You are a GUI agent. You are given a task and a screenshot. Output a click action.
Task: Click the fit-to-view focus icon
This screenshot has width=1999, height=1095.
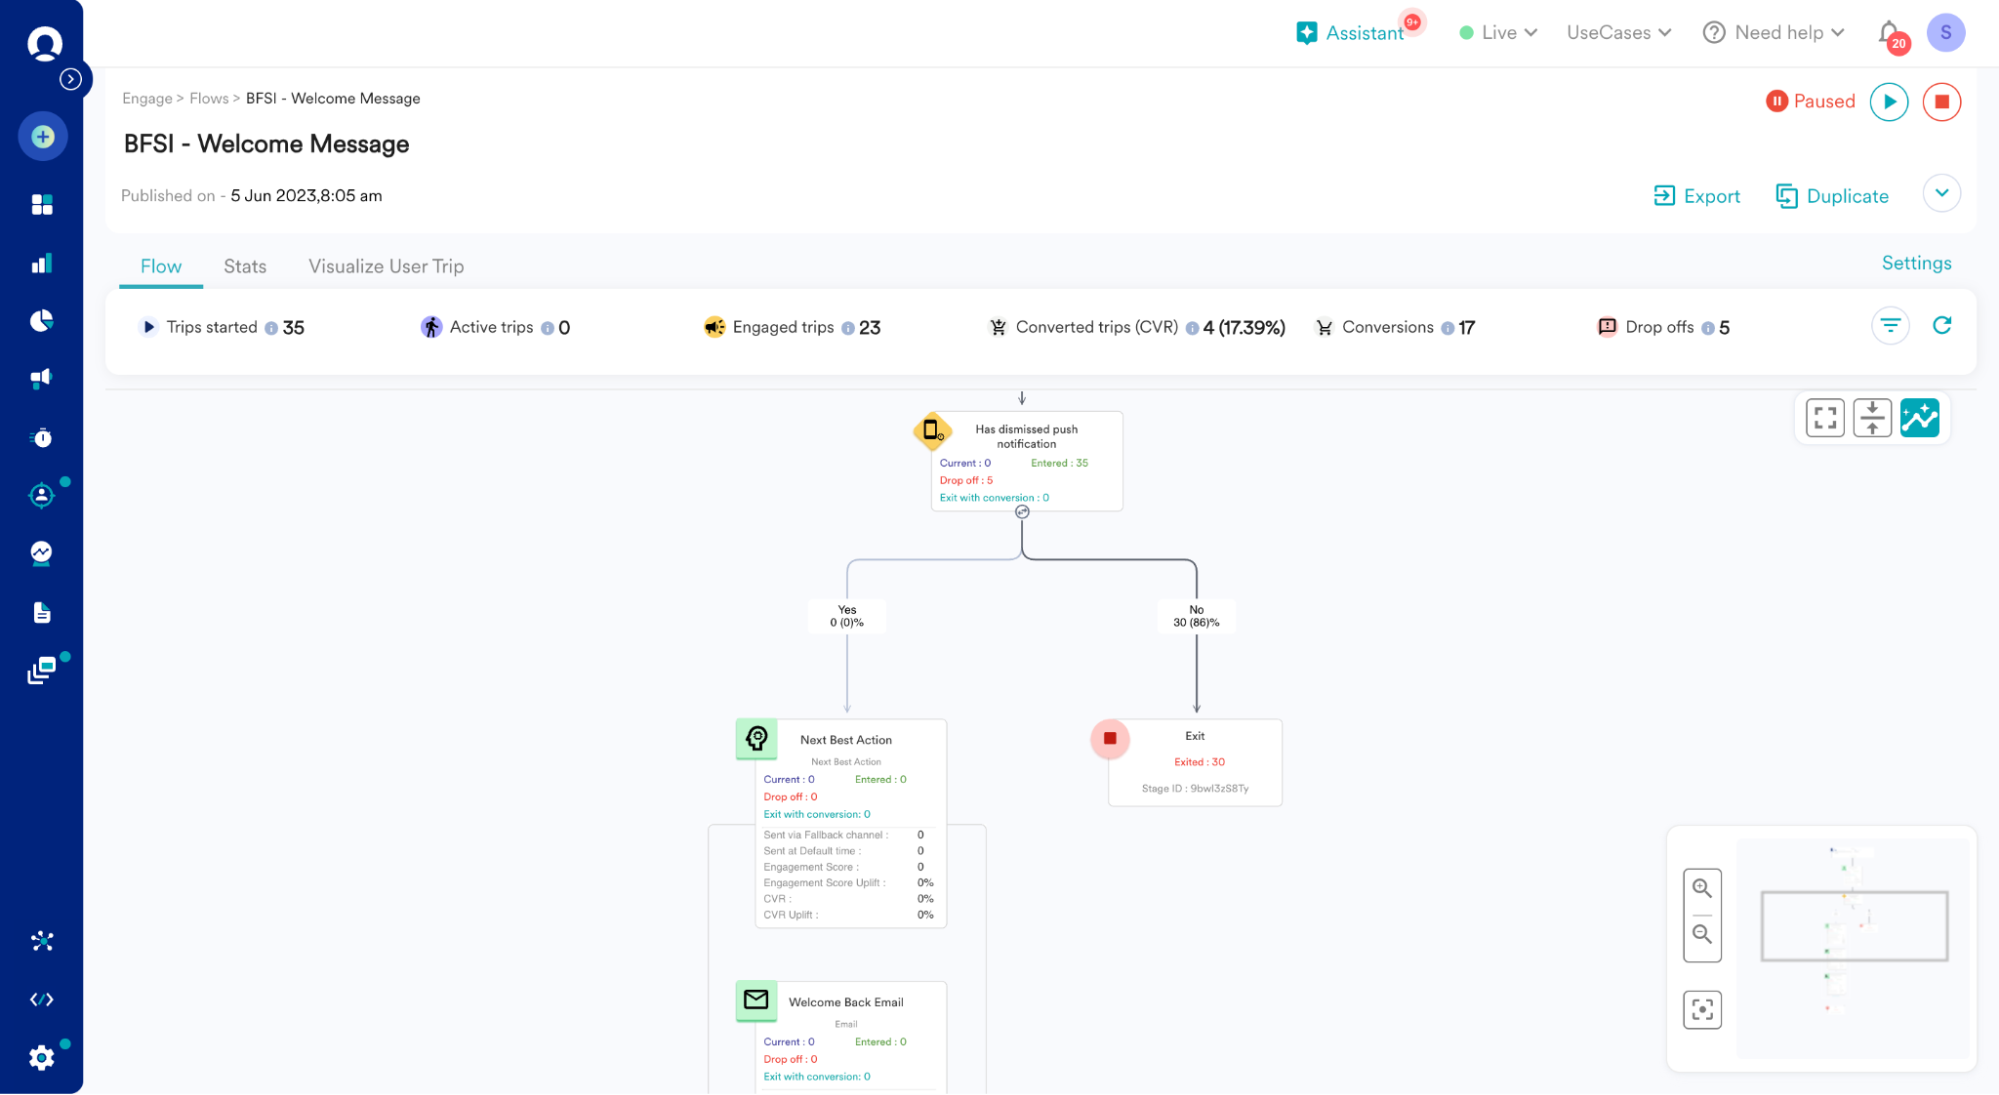[1701, 1010]
